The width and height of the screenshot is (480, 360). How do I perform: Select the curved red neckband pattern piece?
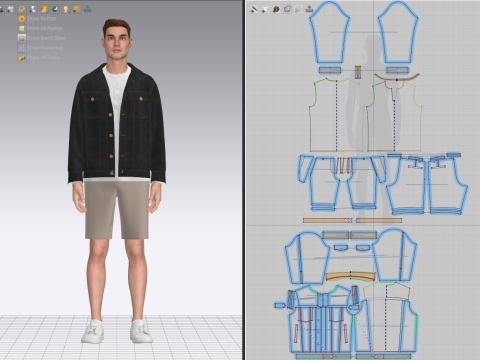(397, 78)
